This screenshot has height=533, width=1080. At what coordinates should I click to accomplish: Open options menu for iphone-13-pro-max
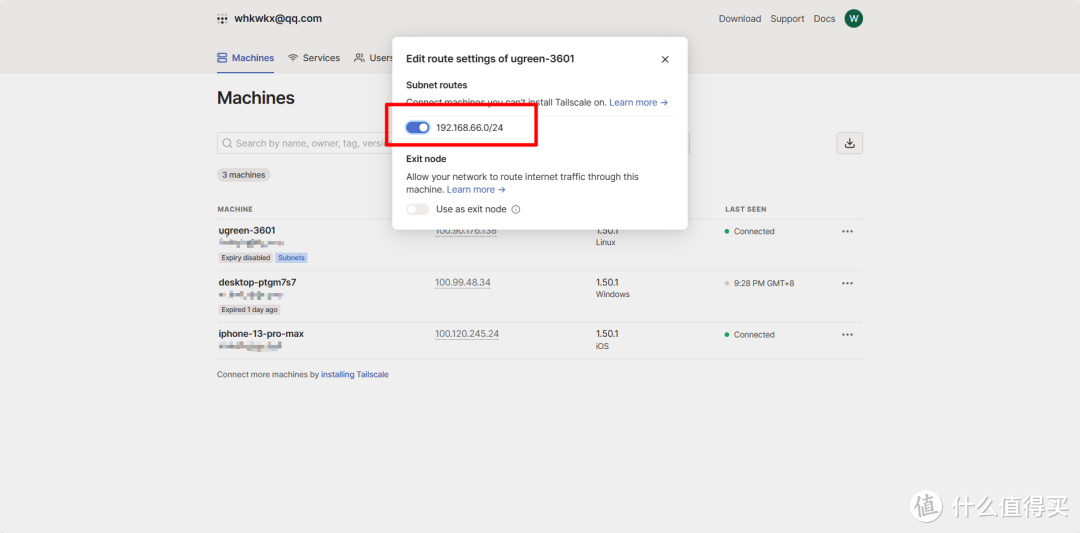pos(847,335)
